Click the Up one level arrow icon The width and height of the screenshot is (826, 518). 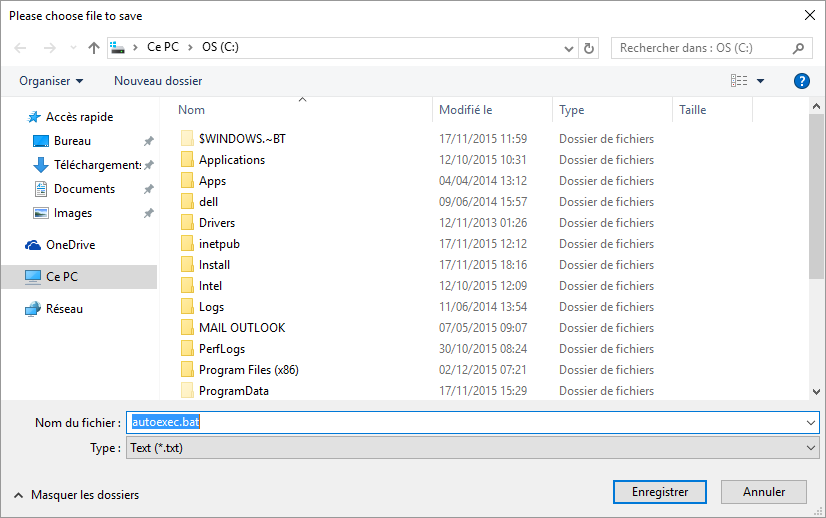click(94, 48)
